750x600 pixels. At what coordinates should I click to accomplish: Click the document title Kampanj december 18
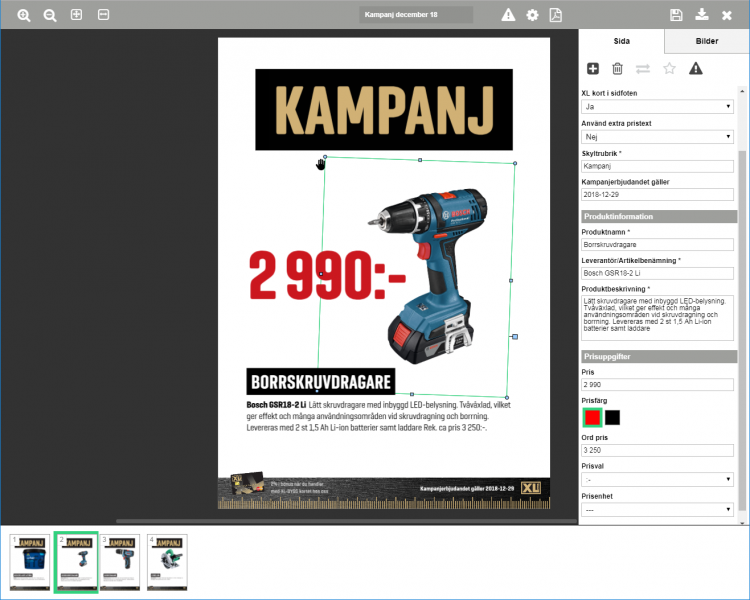pyautogui.click(x=416, y=15)
